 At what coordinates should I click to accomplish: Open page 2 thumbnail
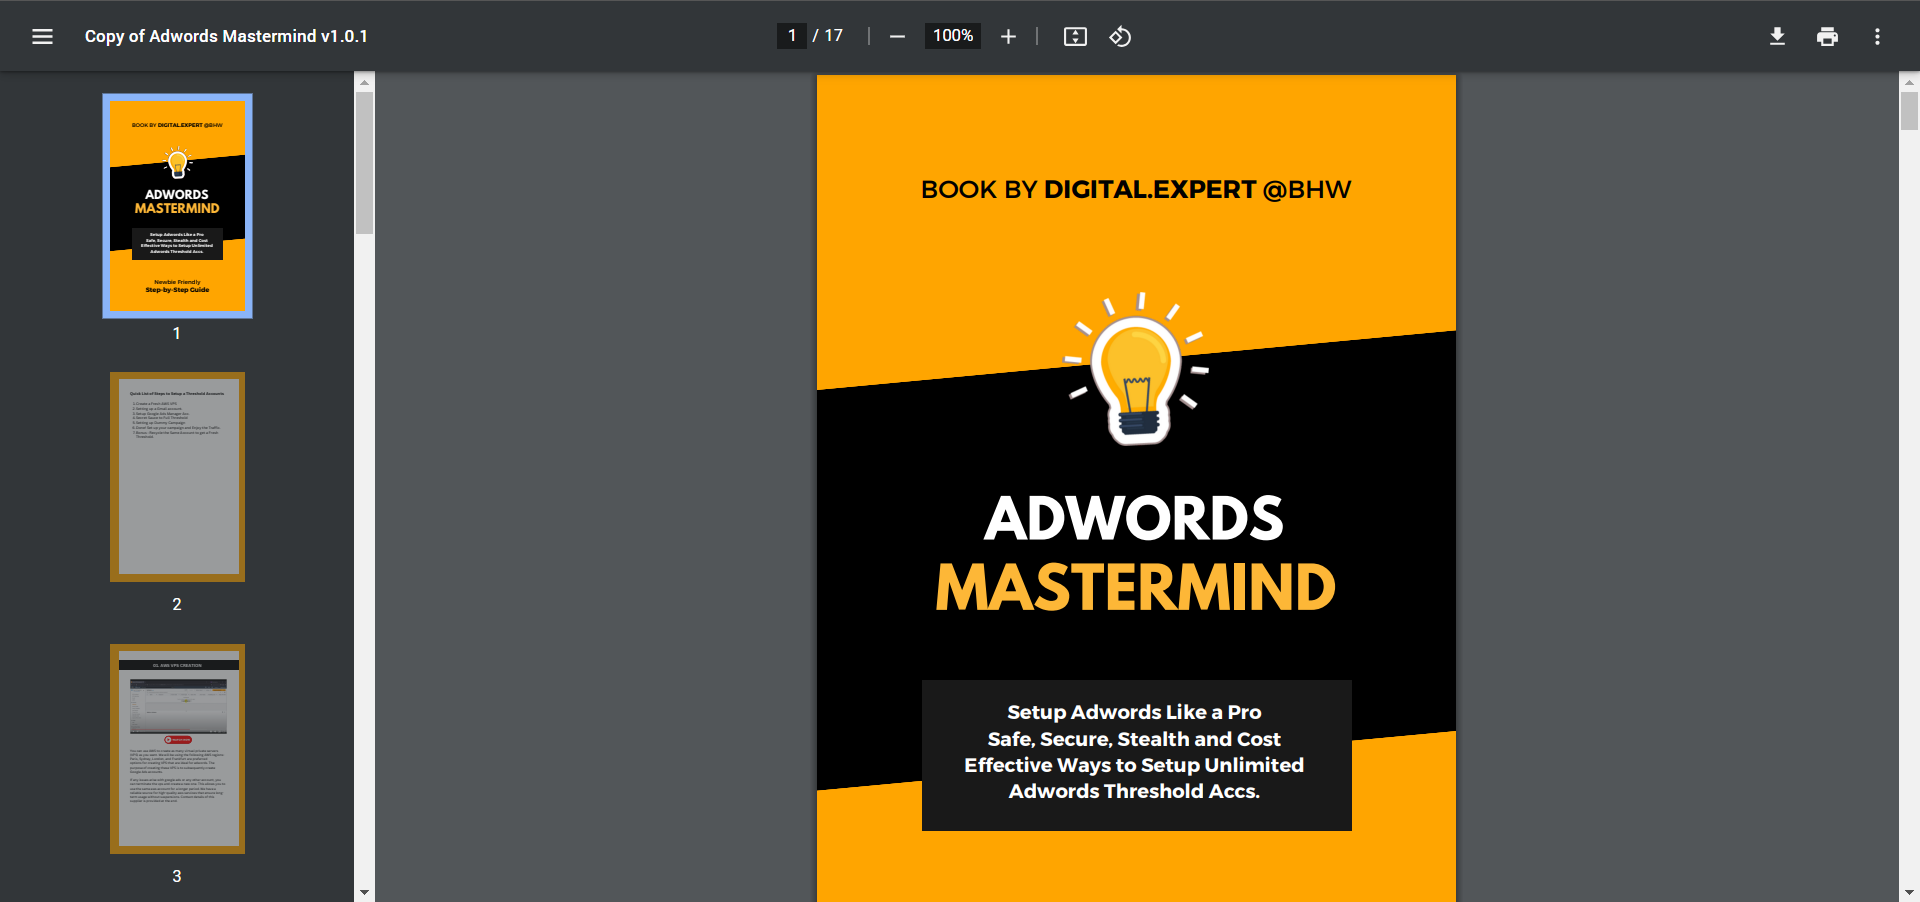pyautogui.click(x=177, y=477)
